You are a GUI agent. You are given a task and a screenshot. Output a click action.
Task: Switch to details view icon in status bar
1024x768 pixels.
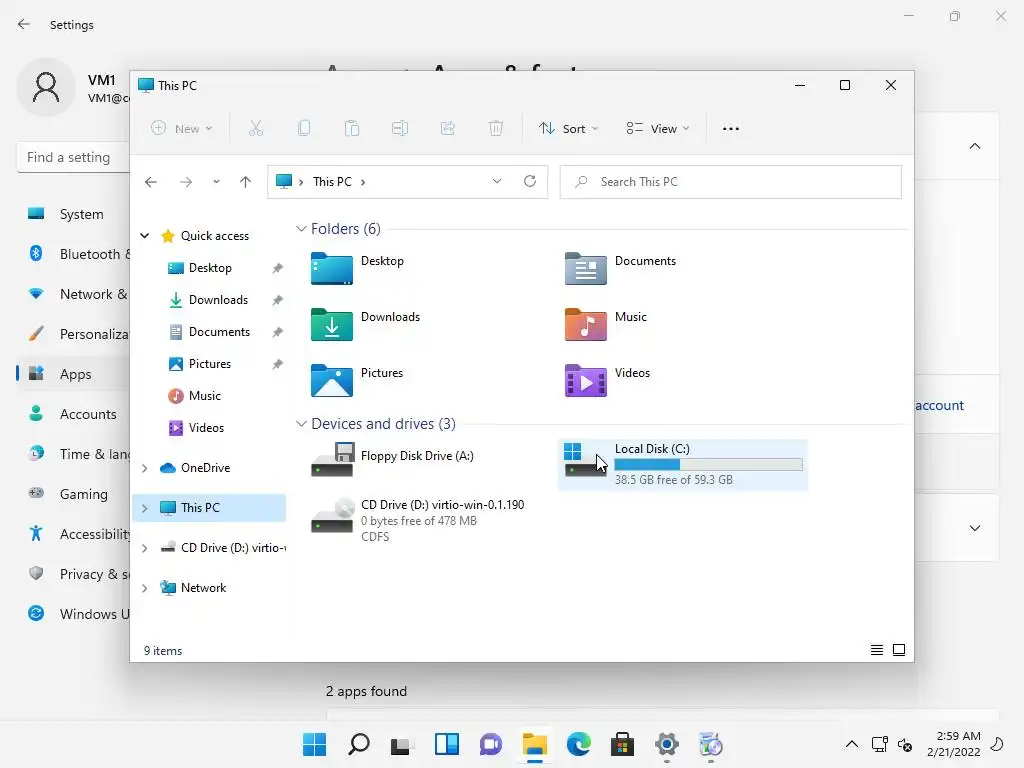[x=877, y=650]
